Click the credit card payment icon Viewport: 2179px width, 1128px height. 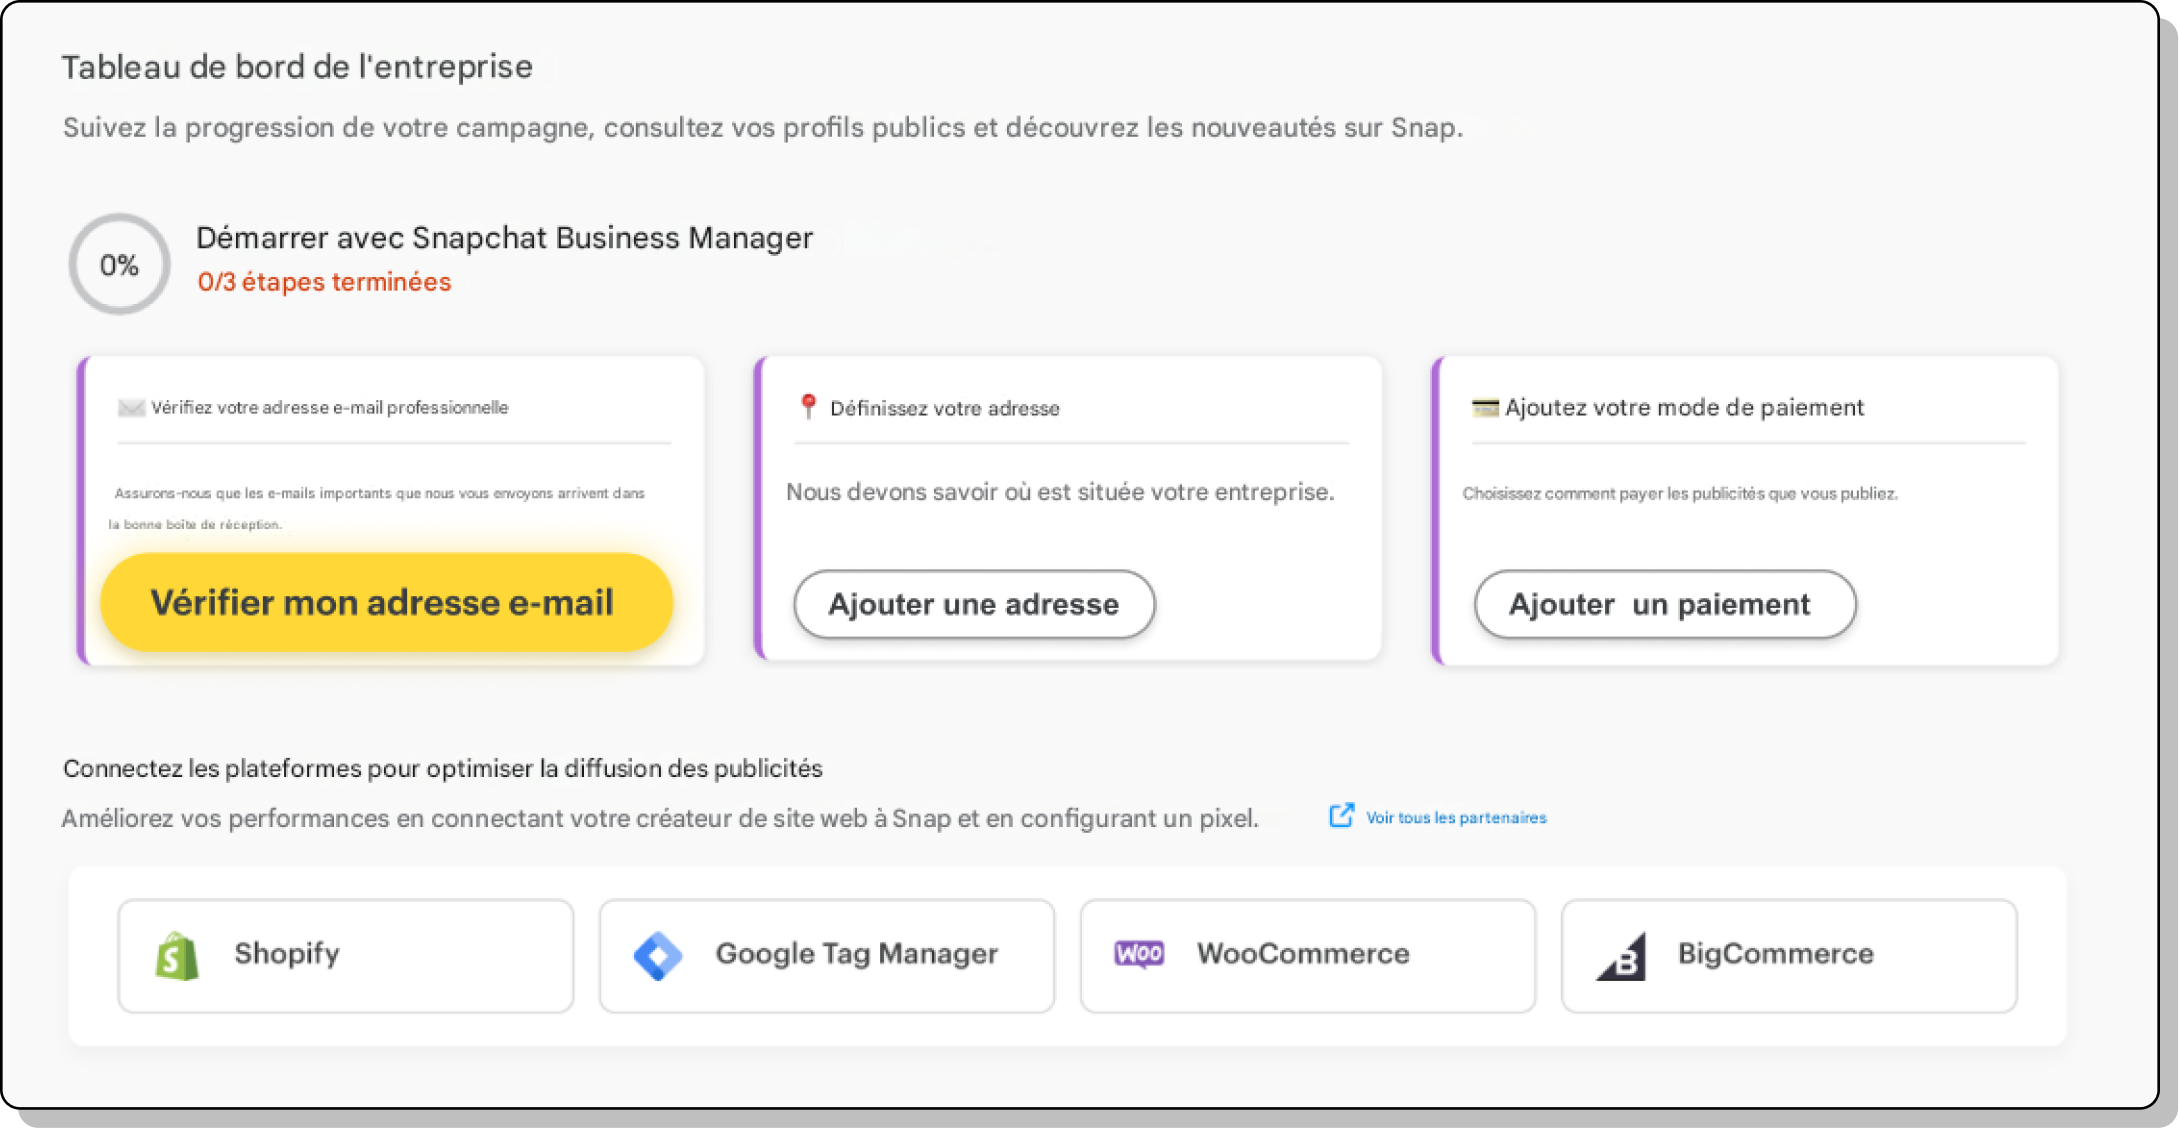pos(1485,407)
